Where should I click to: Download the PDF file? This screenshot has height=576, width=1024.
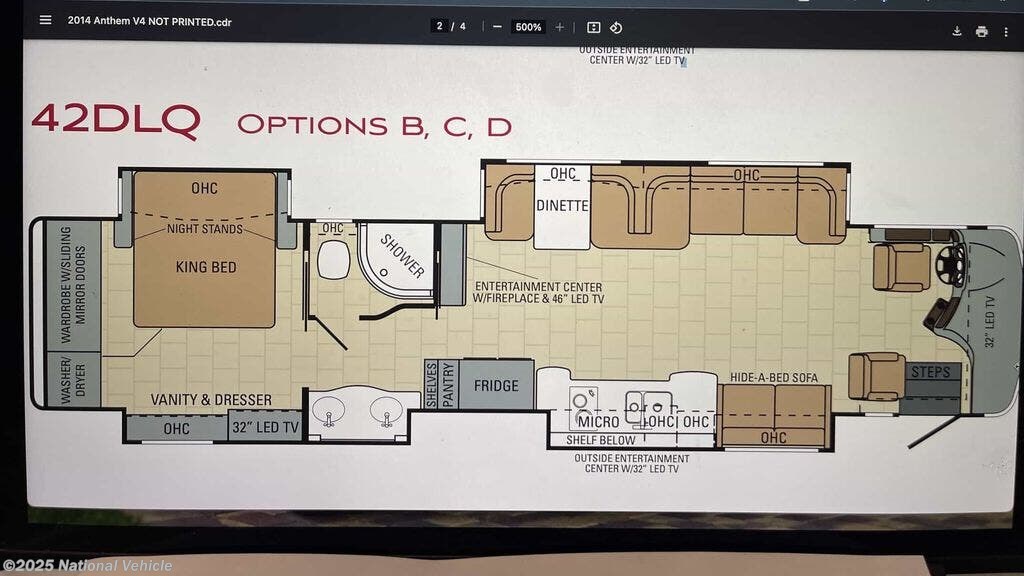[956, 31]
